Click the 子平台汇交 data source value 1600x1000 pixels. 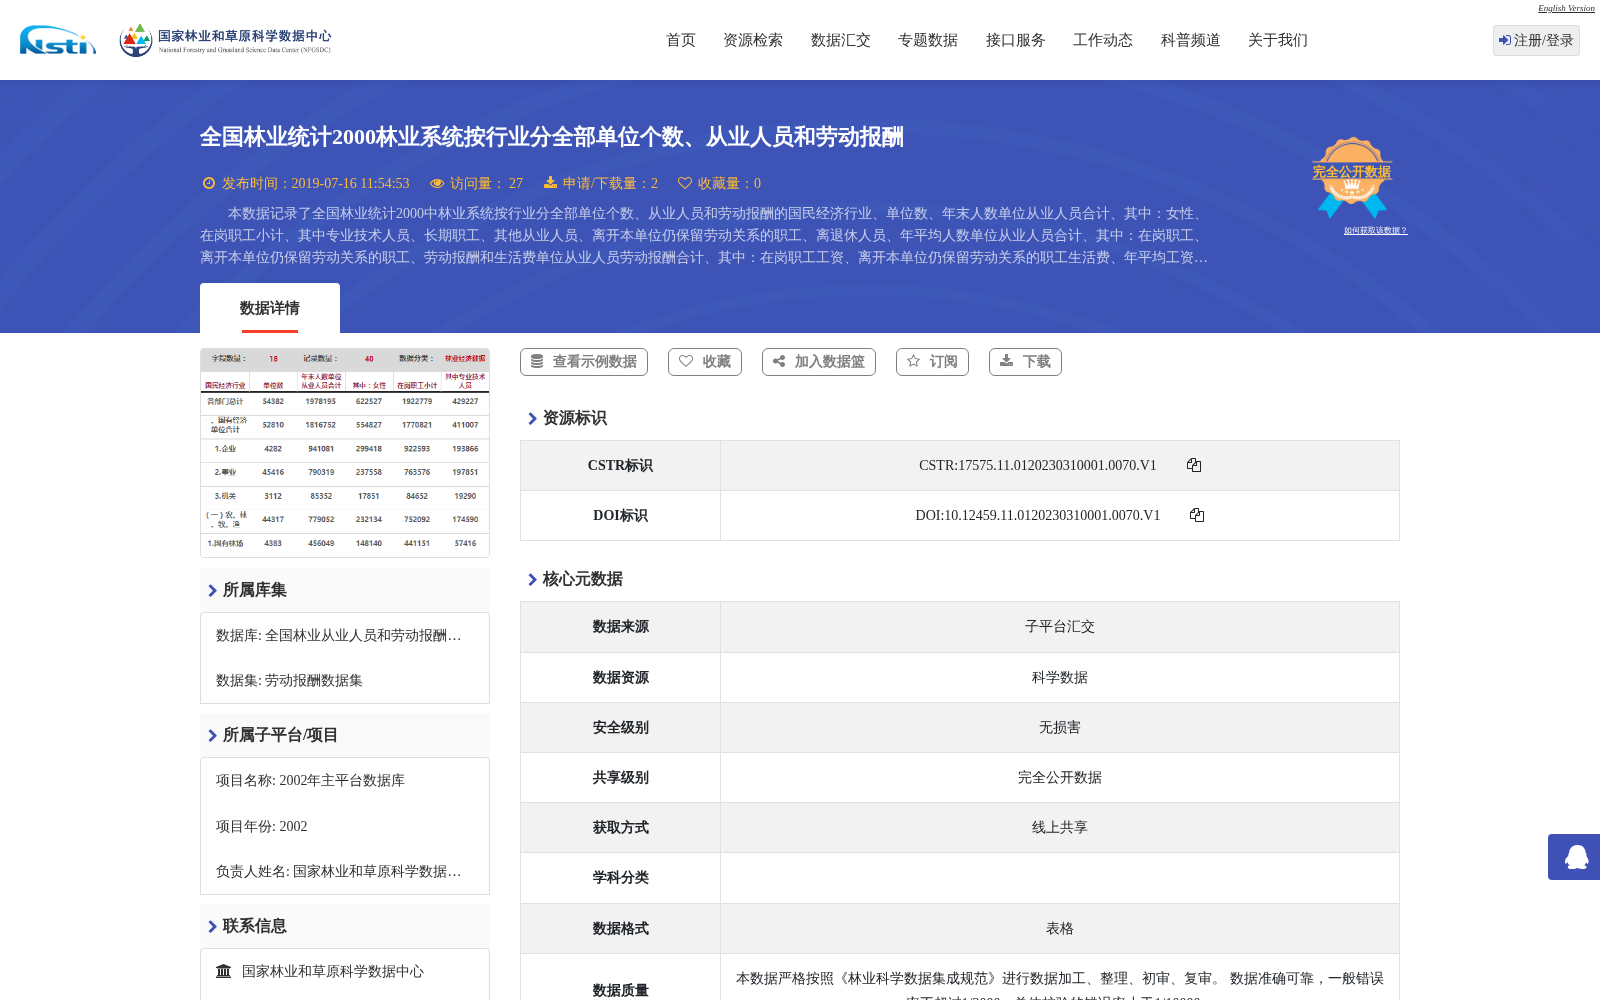point(1060,627)
